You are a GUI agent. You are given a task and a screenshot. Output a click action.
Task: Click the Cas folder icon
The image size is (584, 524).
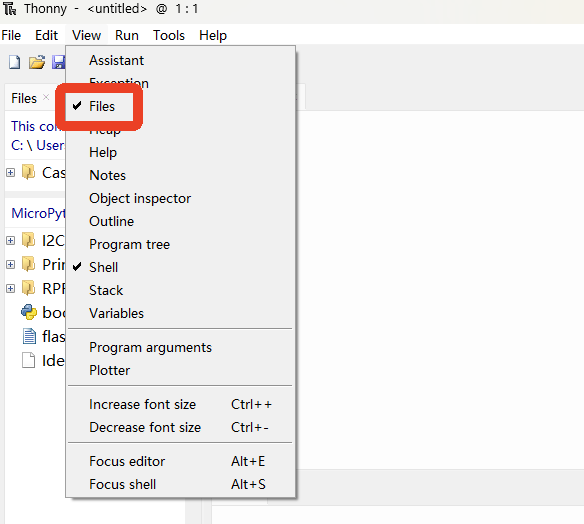coord(28,172)
